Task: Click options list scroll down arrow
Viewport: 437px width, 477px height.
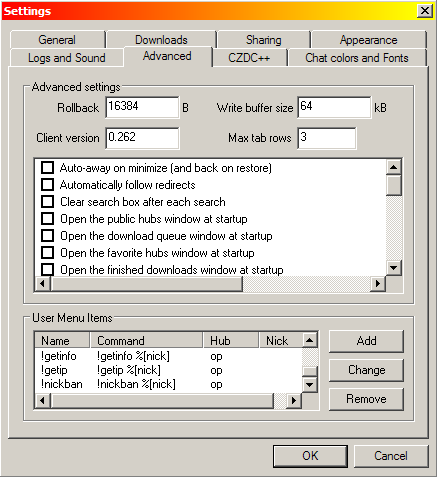Action: click(394, 268)
